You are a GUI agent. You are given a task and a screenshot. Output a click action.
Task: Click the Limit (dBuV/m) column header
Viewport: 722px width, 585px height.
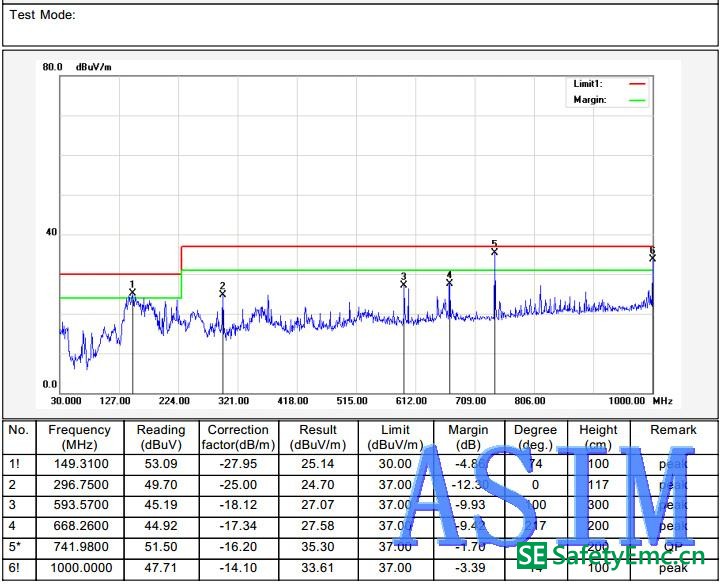(395, 437)
